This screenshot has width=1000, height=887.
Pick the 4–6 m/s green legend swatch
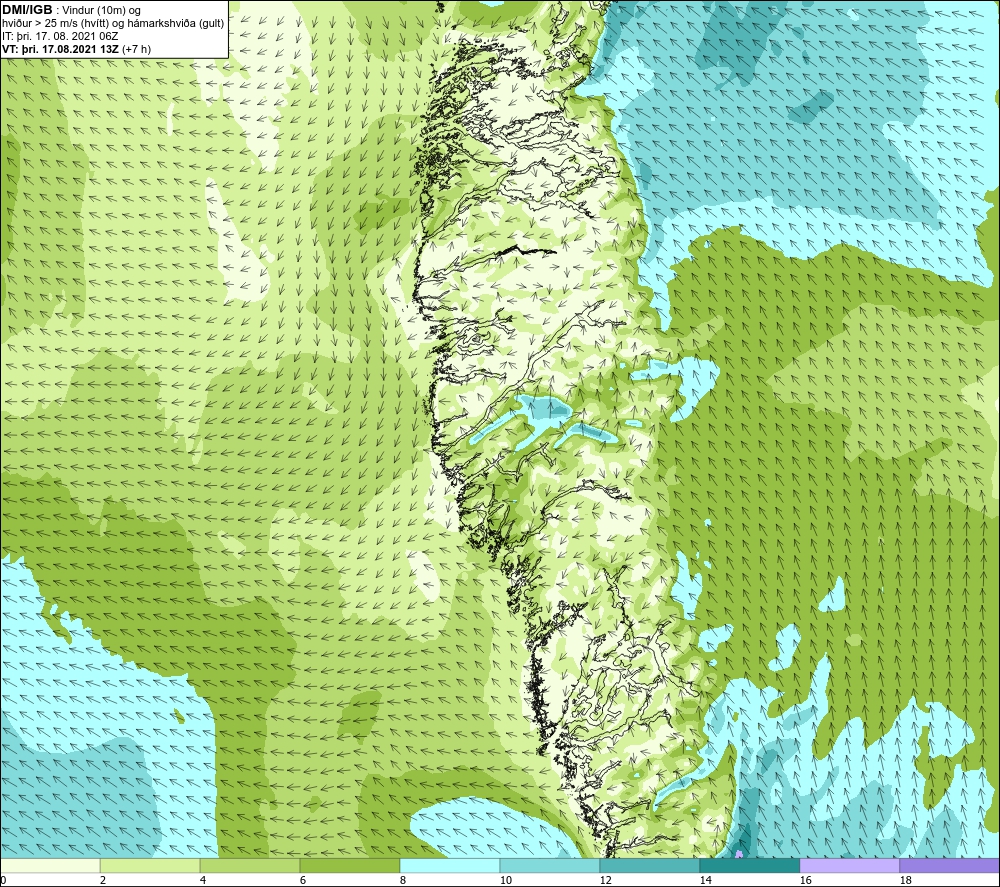[x=250, y=865]
